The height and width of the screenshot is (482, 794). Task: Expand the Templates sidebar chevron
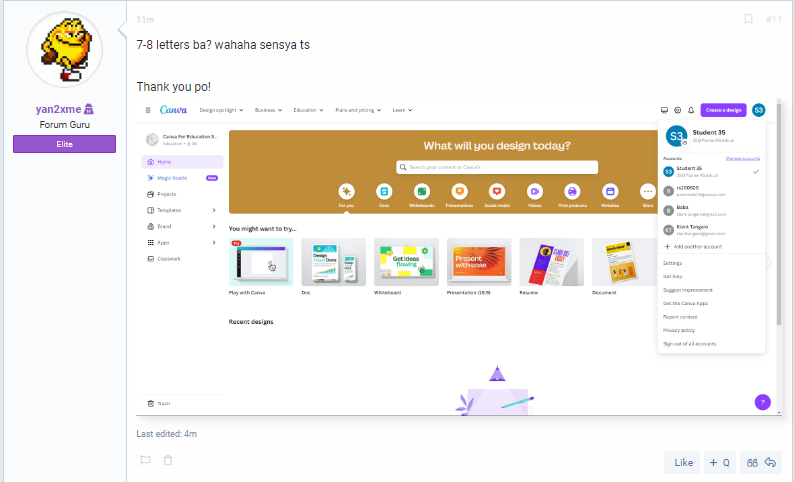tap(214, 210)
